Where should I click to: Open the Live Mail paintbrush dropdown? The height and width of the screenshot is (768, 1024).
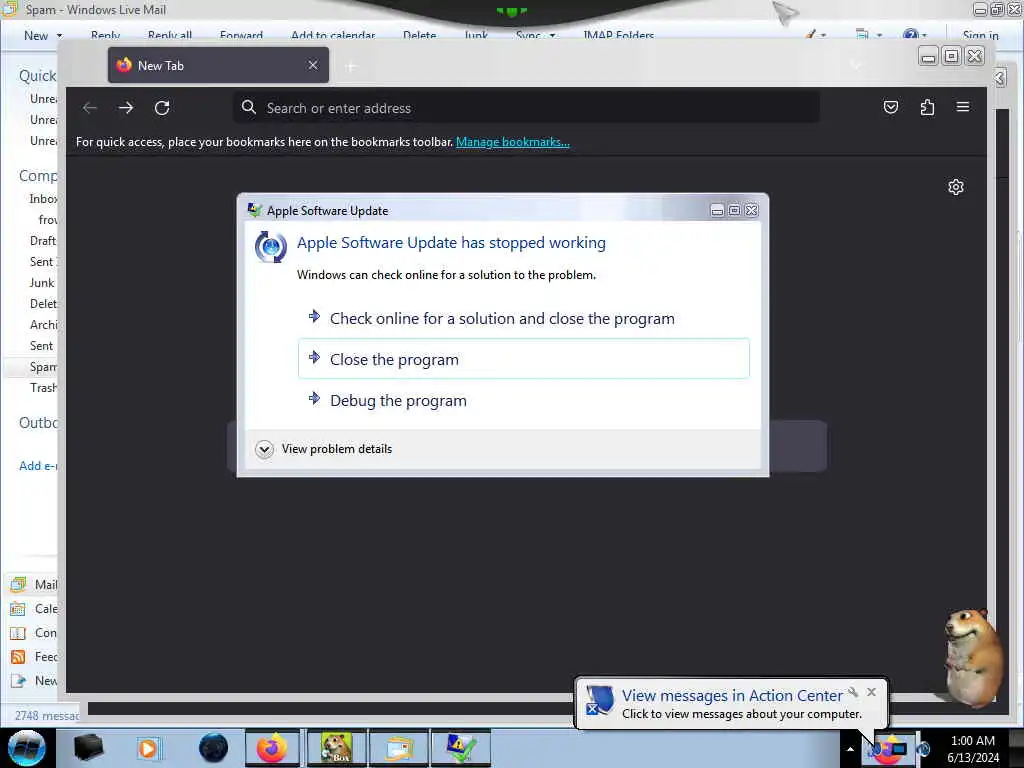point(815,35)
